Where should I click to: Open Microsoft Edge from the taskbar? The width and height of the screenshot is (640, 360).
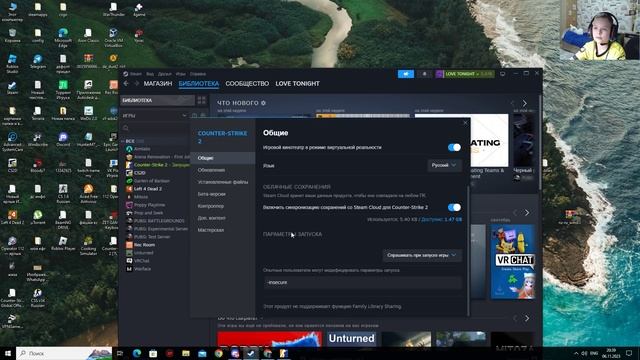coord(136,353)
